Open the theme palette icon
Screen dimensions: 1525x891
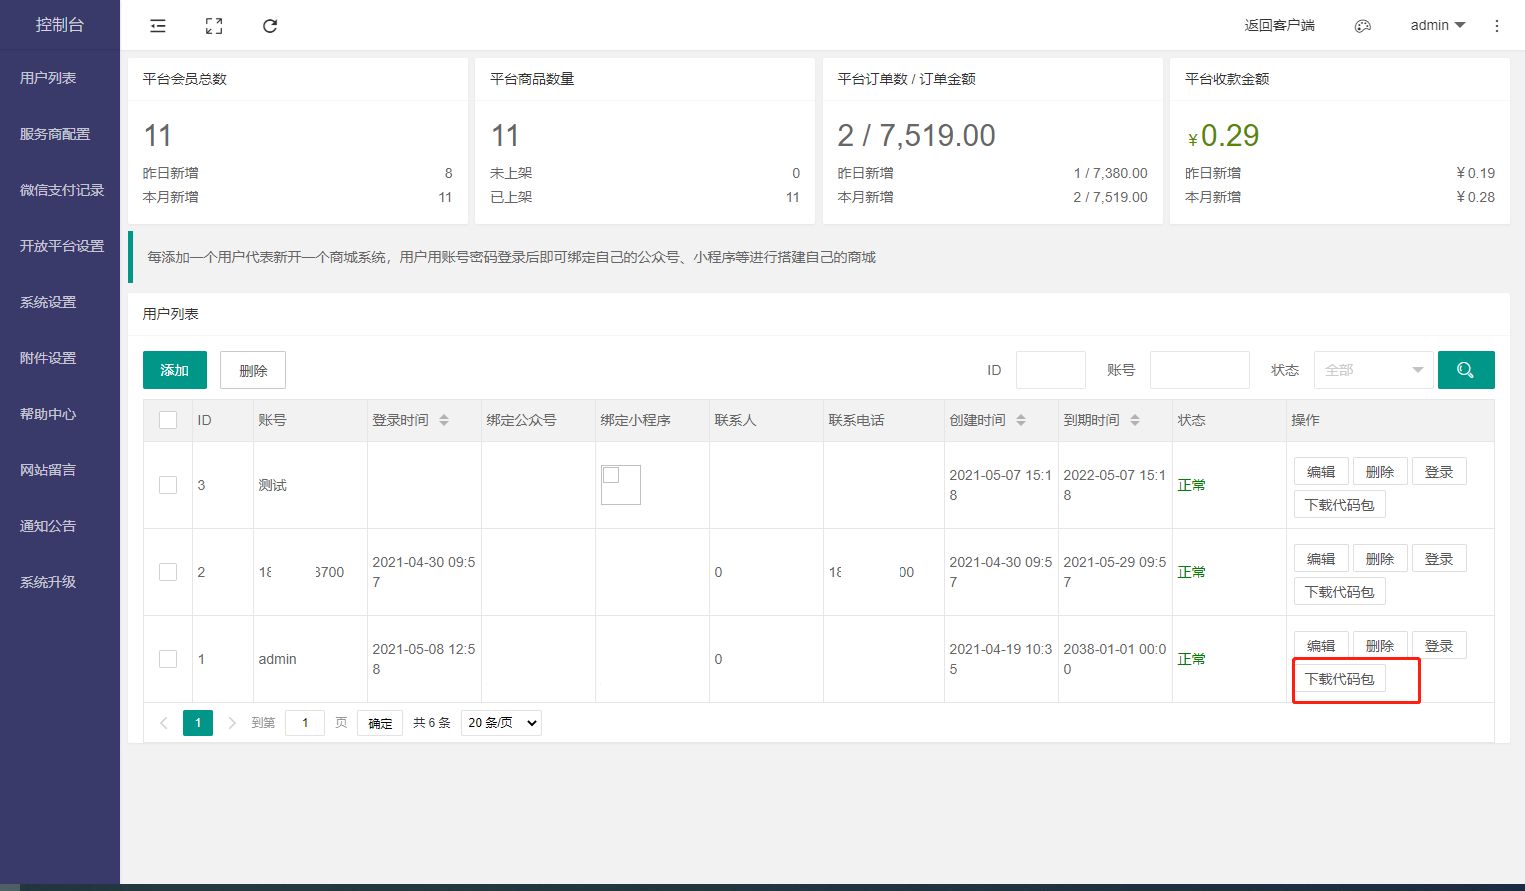1362,26
